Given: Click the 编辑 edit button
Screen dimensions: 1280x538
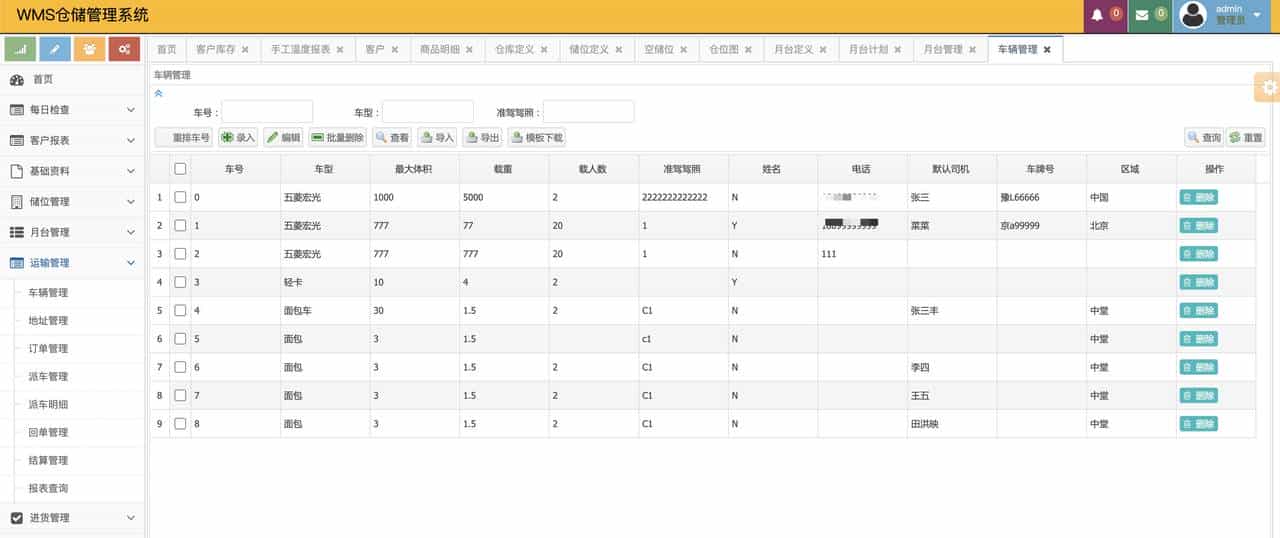Looking at the screenshot, I should [284, 138].
